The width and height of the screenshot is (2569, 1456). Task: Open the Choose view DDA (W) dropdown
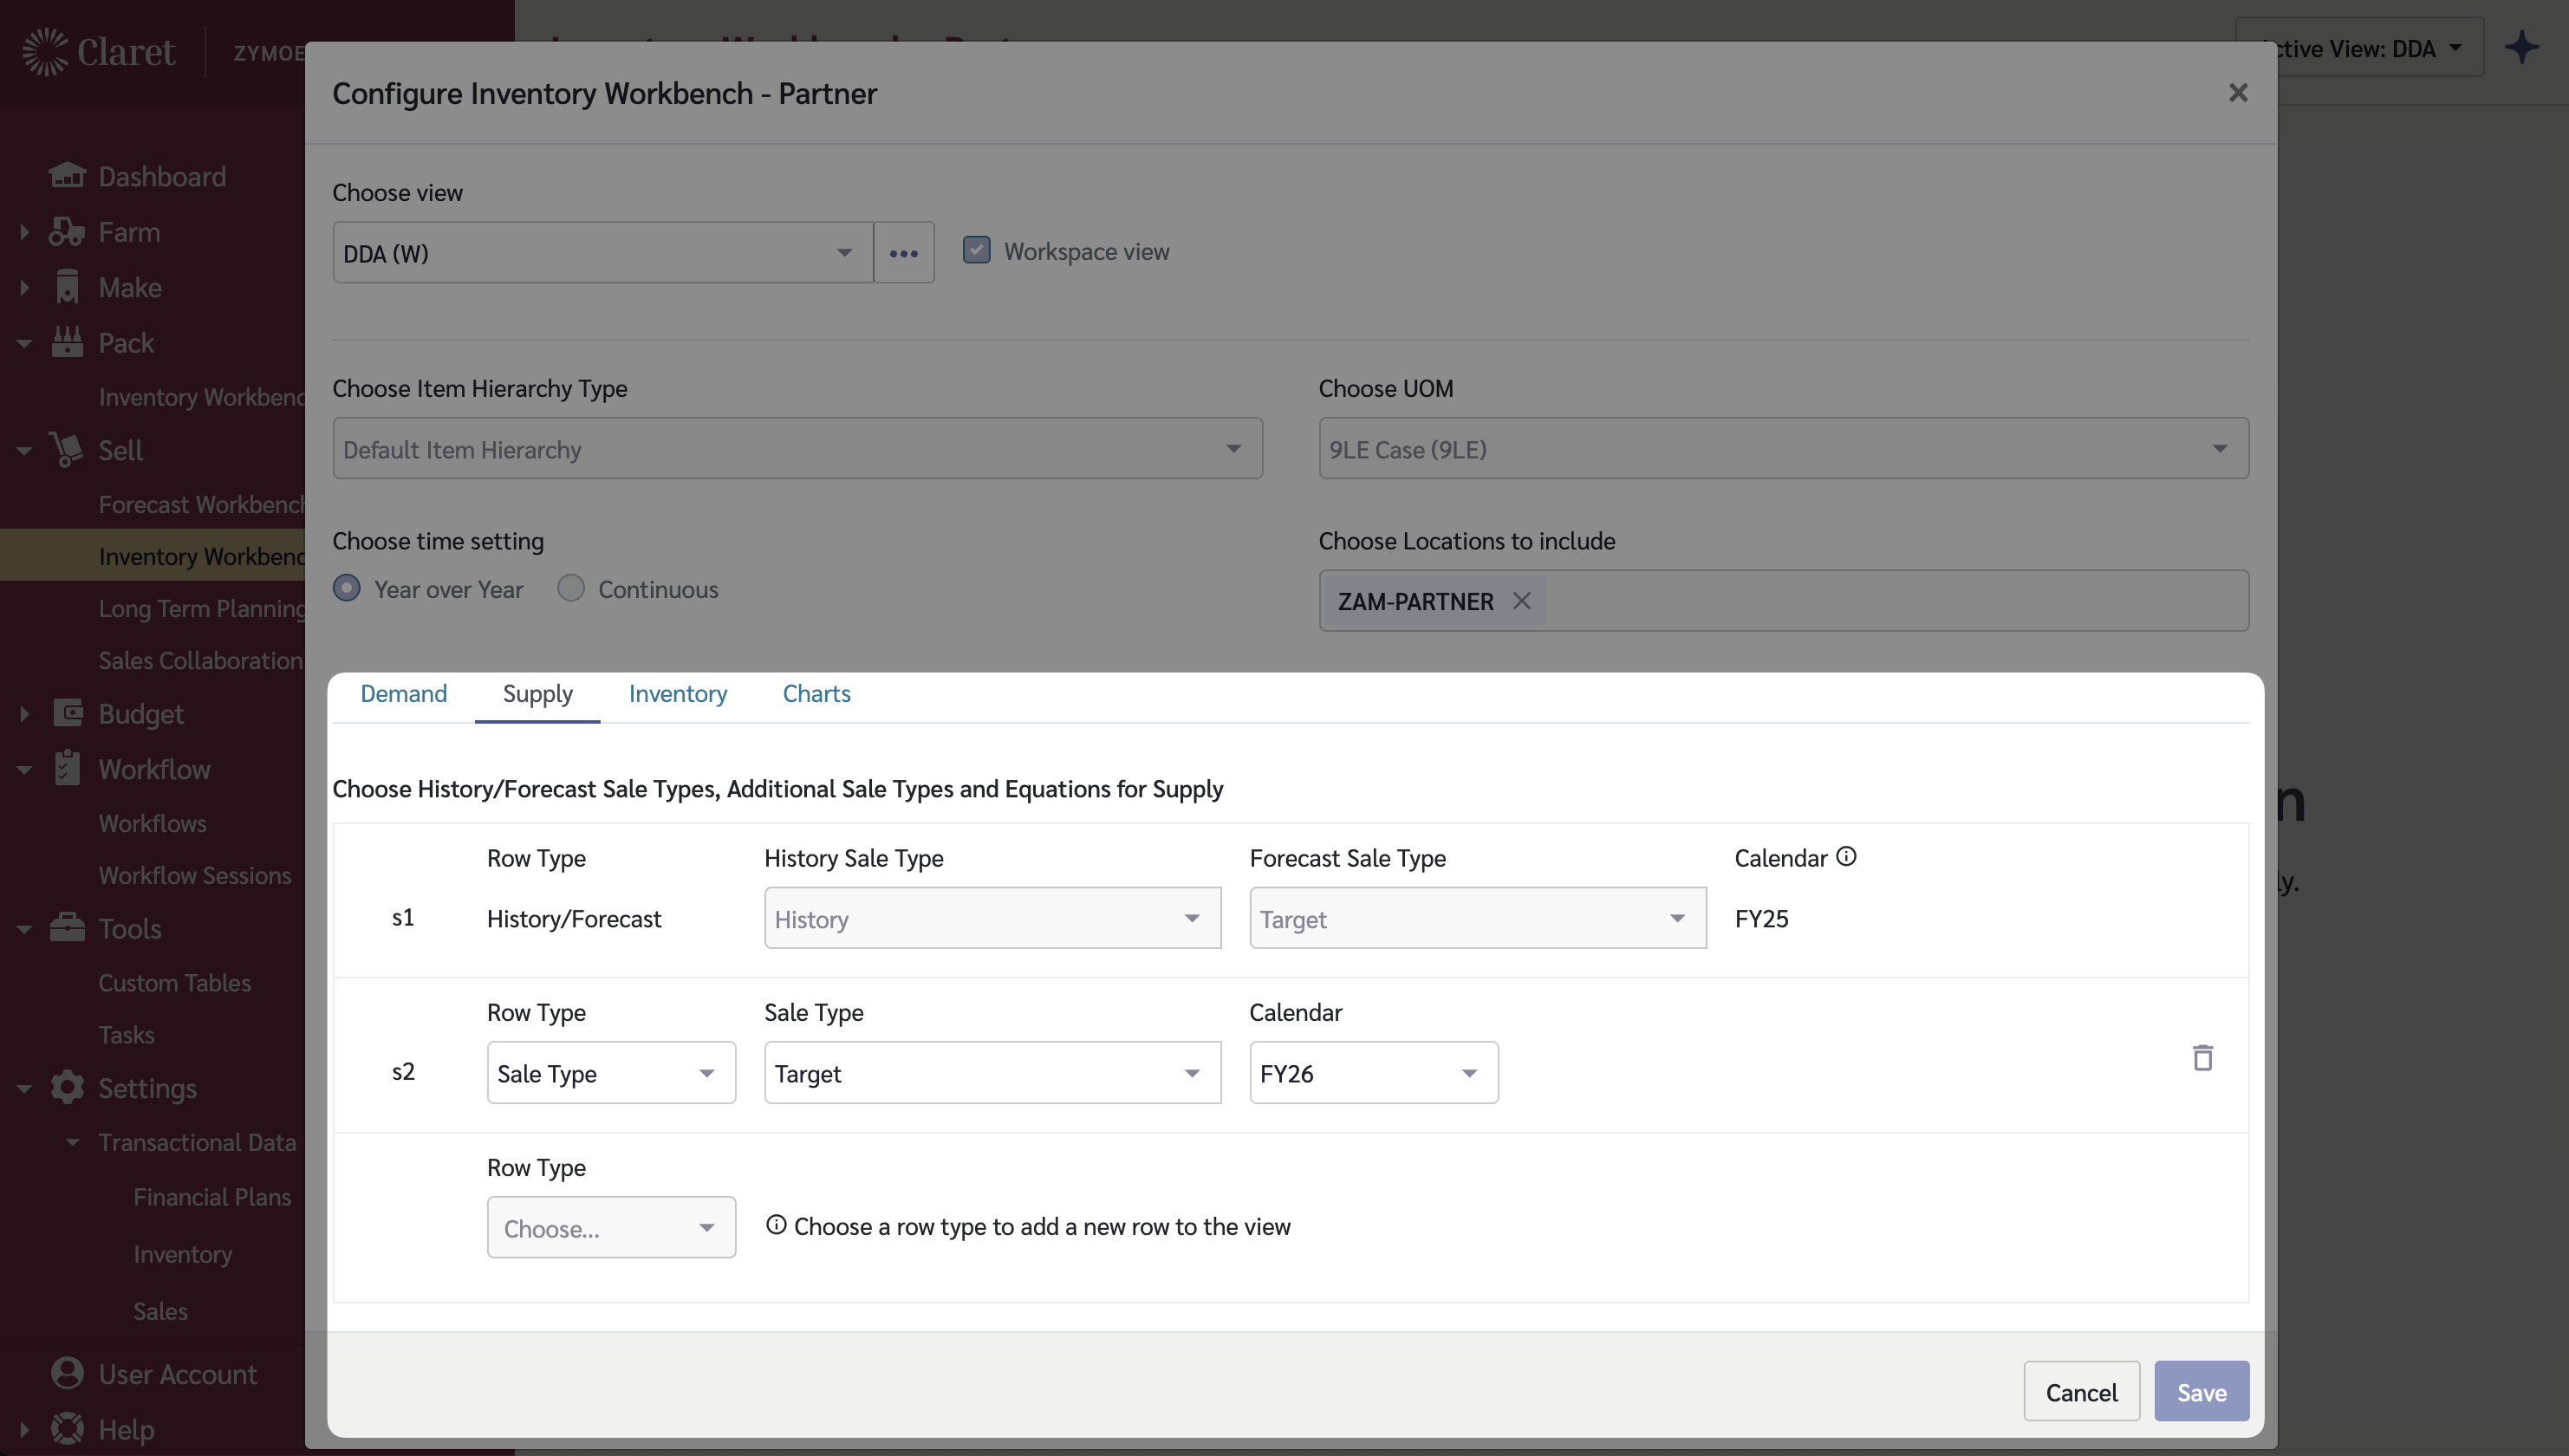point(602,253)
